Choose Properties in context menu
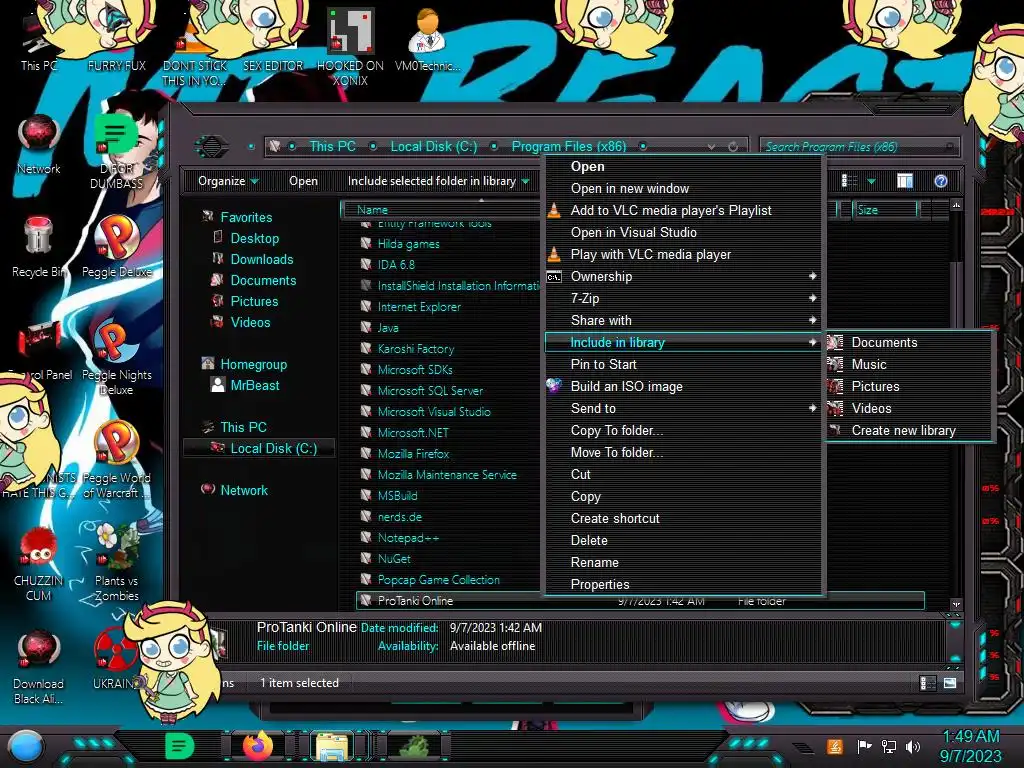Viewport: 1024px width, 768px height. (x=683, y=584)
